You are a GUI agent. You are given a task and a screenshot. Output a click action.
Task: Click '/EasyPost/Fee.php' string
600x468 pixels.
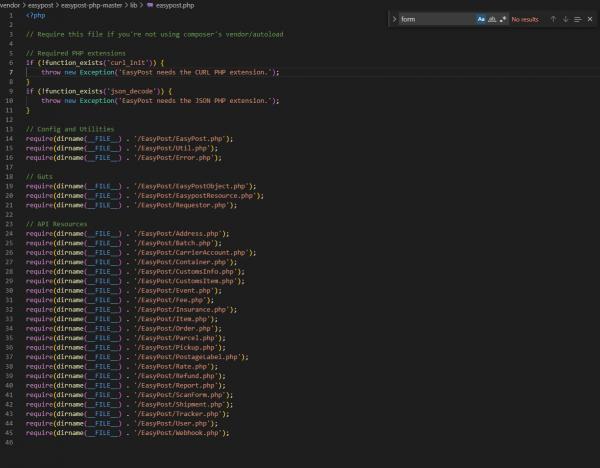pyautogui.click(x=170, y=300)
